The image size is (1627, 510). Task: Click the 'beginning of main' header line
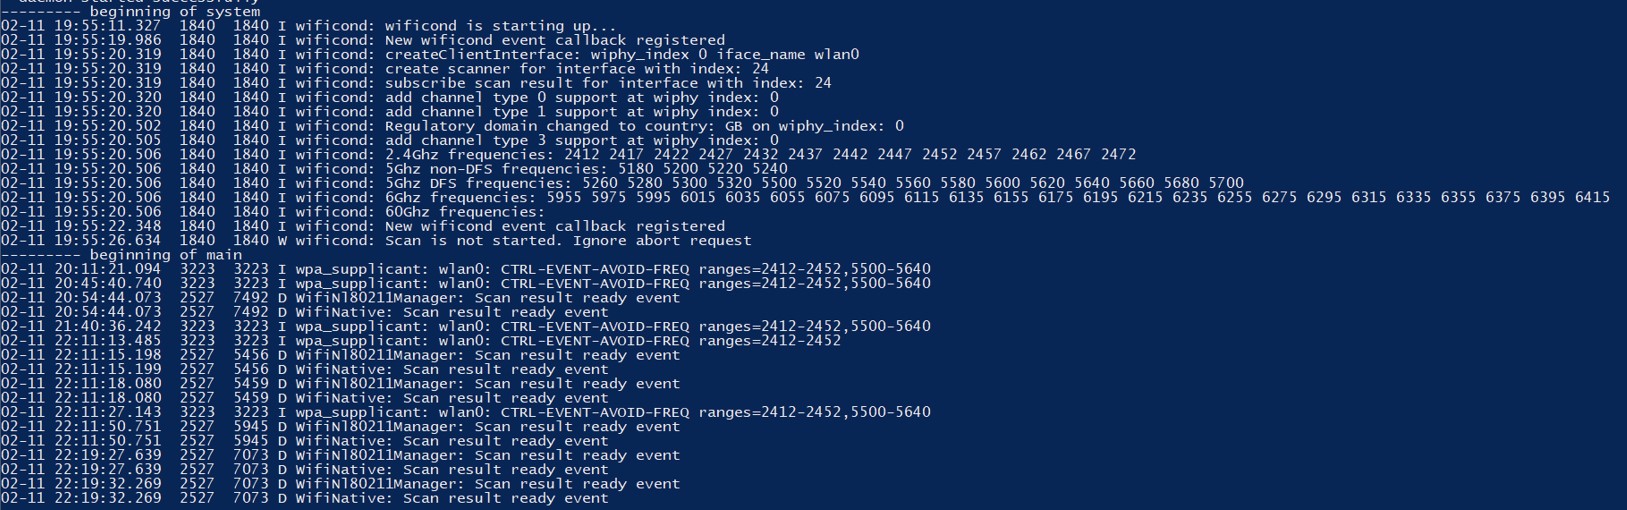[121, 255]
